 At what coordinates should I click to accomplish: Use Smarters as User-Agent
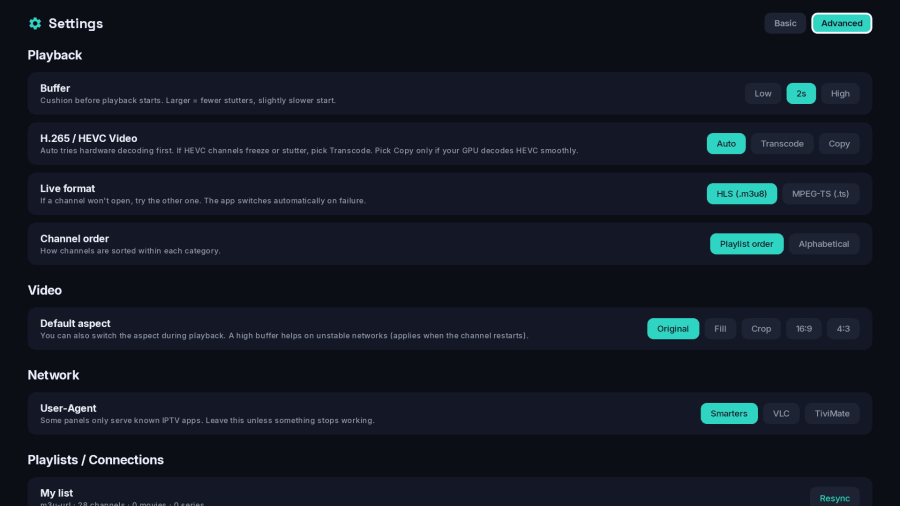pos(729,414)
